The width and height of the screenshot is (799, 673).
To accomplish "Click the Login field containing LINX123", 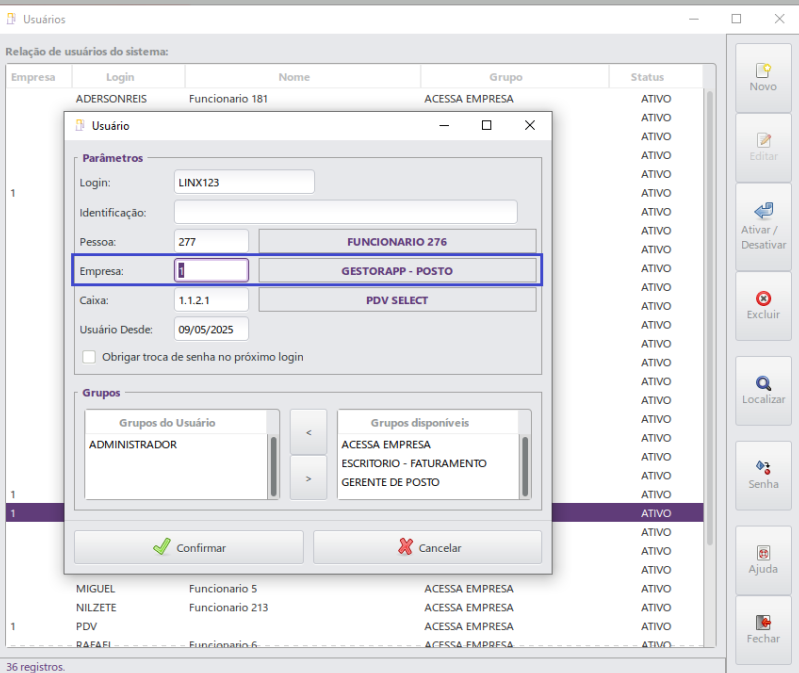I will (x=244, y=182).
